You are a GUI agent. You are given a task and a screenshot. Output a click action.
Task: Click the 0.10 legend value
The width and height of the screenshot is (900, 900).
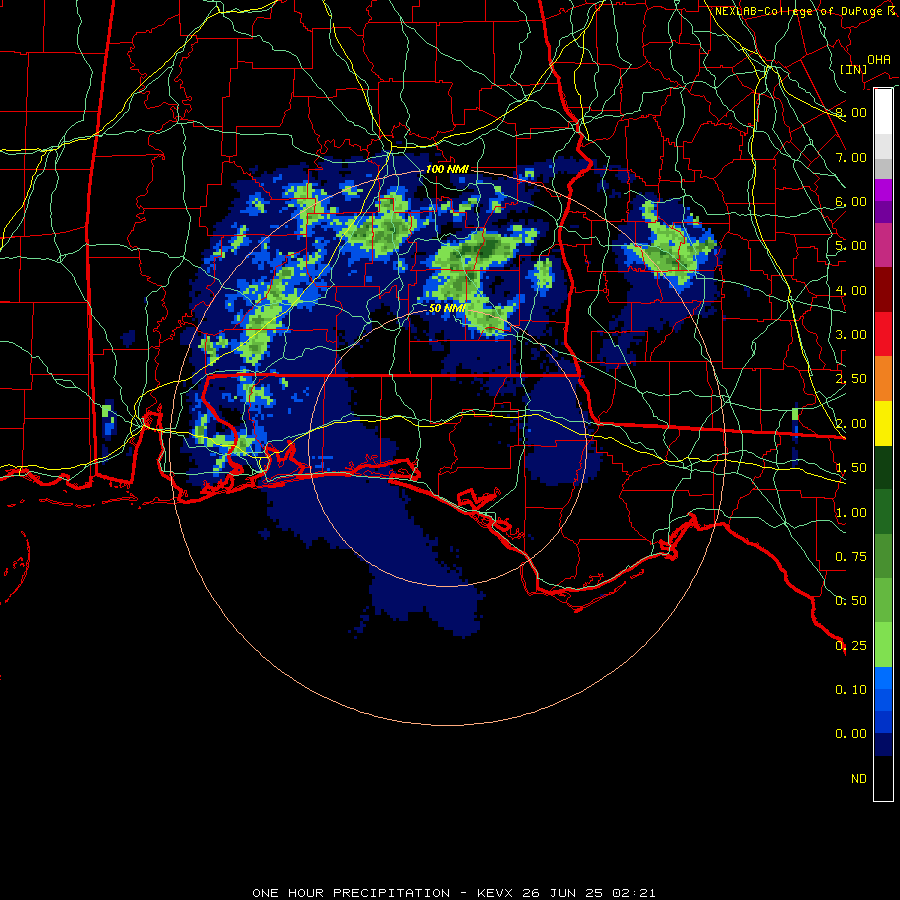pyautogui.click(x=851, y=690)
